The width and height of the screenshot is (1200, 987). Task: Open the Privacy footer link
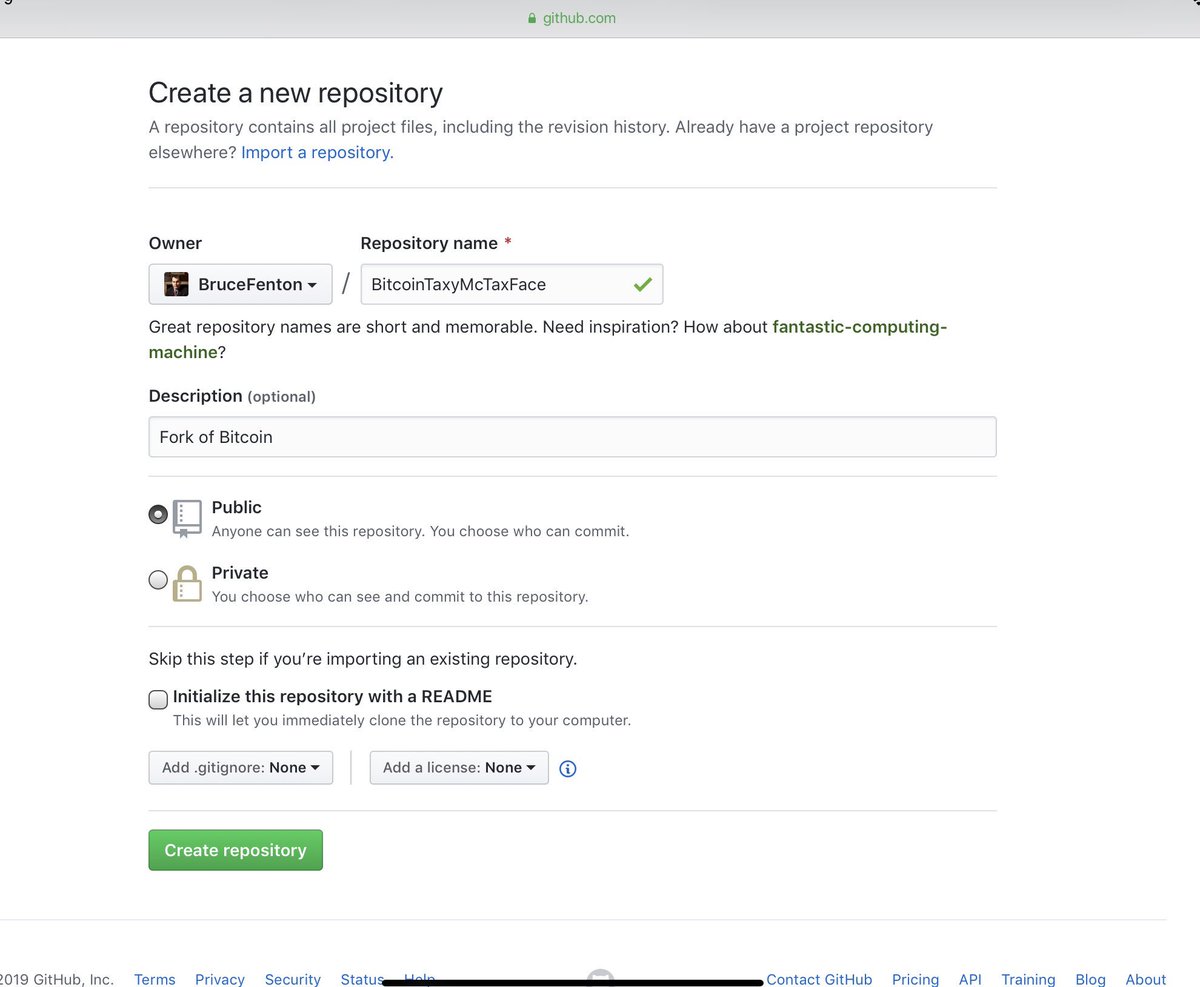pyautogui.click(x=220, y=979)
